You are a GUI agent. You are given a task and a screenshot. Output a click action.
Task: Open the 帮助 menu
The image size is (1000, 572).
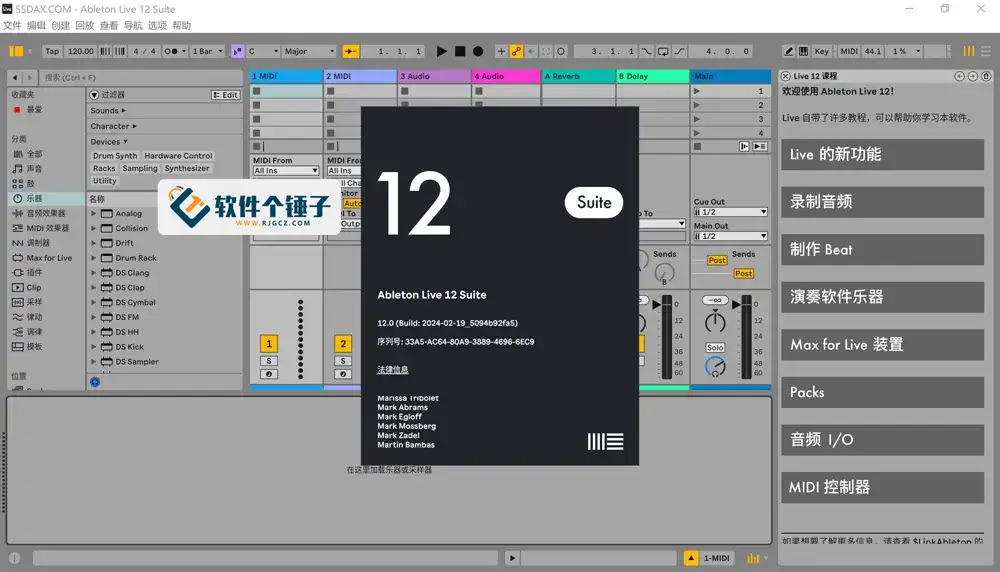pos(182,26)
